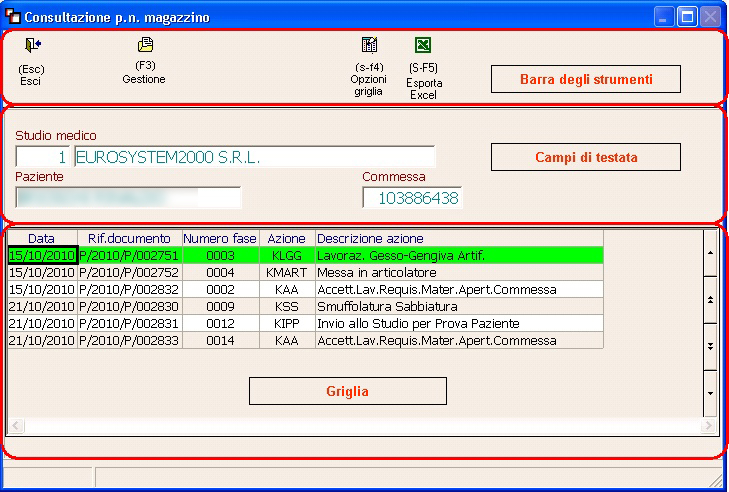Screen dimensions: 729x492
Task: Select document cell P/2010/P/002751
Action: click(130, 255)
